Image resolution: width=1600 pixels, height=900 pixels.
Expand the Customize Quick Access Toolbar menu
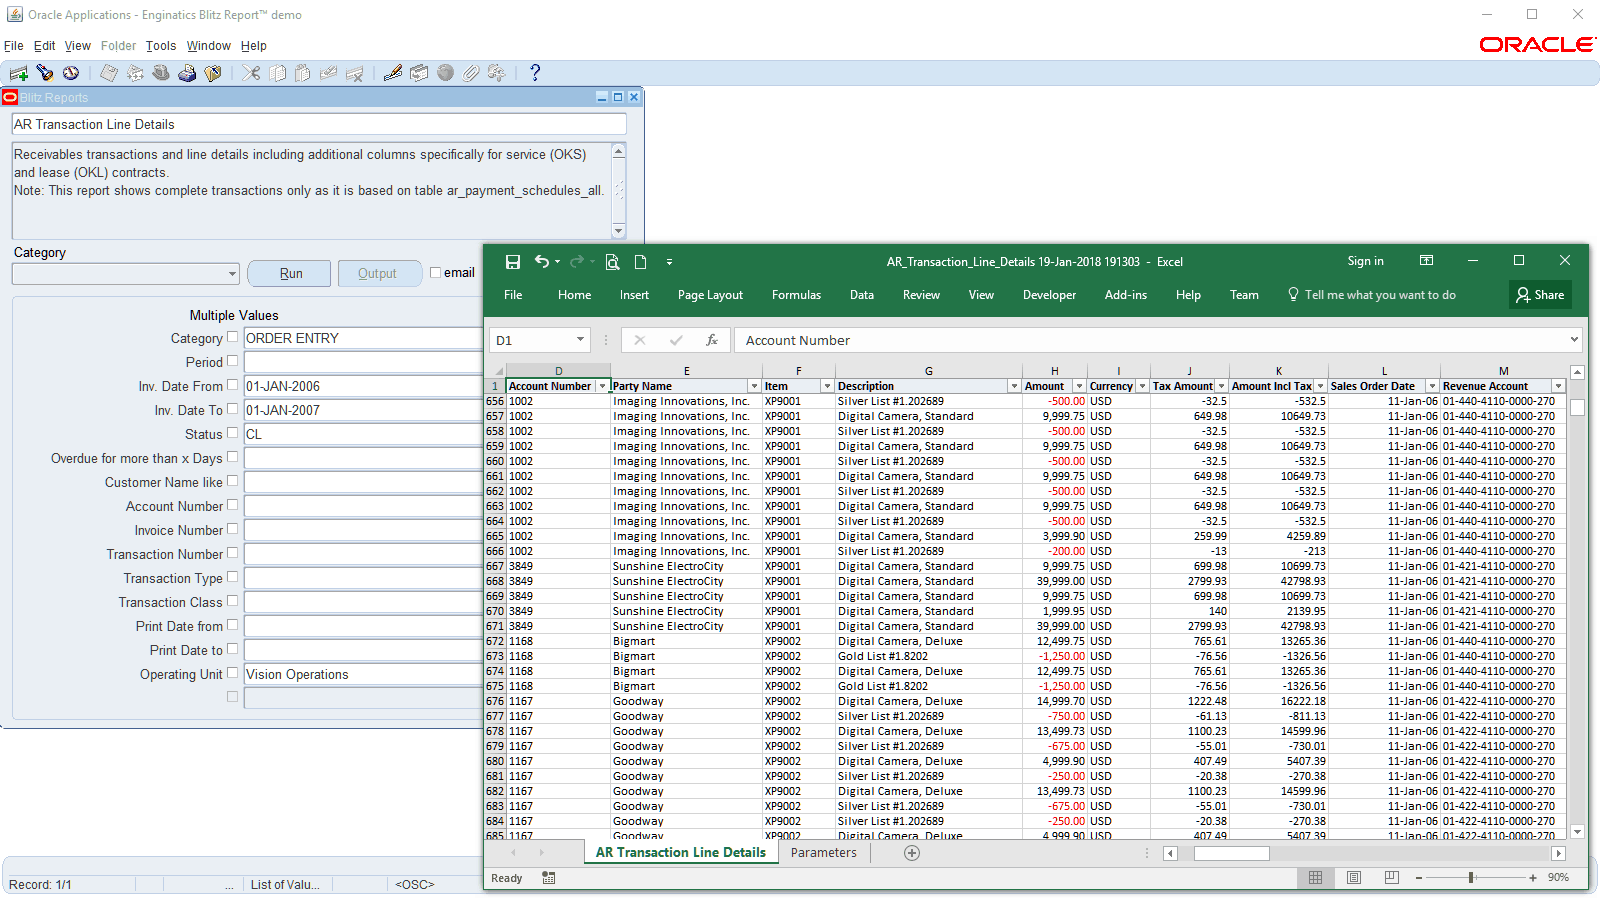click(x=670, y=262)
